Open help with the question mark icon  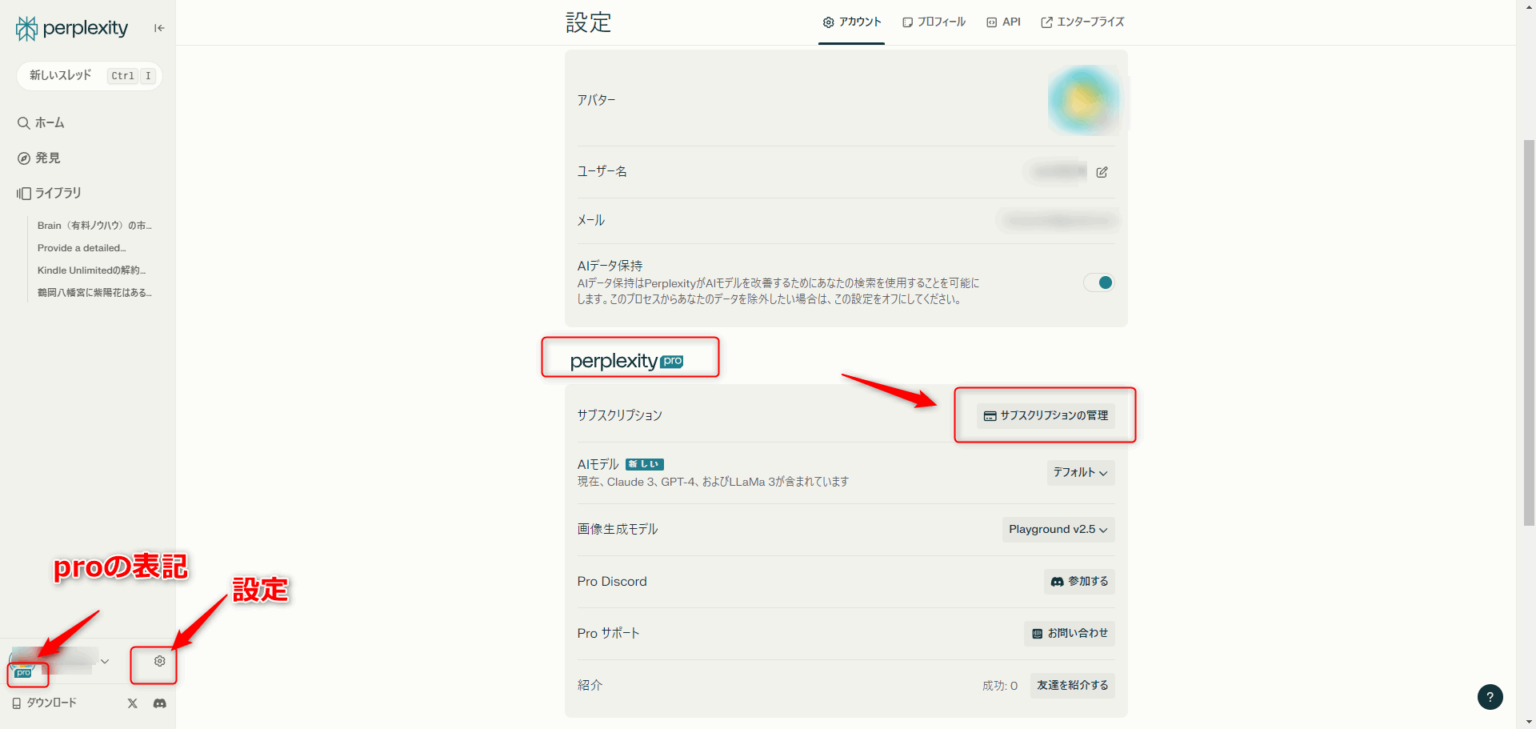tap(1490, 697)
